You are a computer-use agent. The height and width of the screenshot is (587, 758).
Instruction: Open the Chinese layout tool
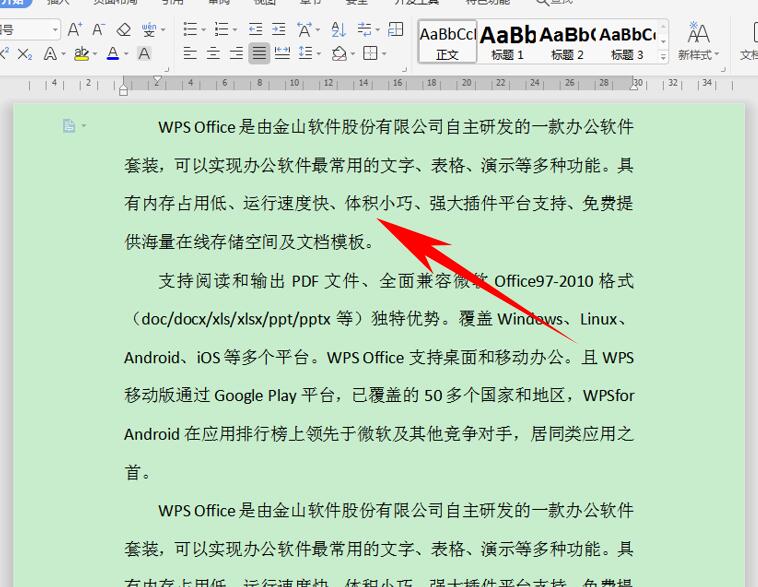click(305, 29)
